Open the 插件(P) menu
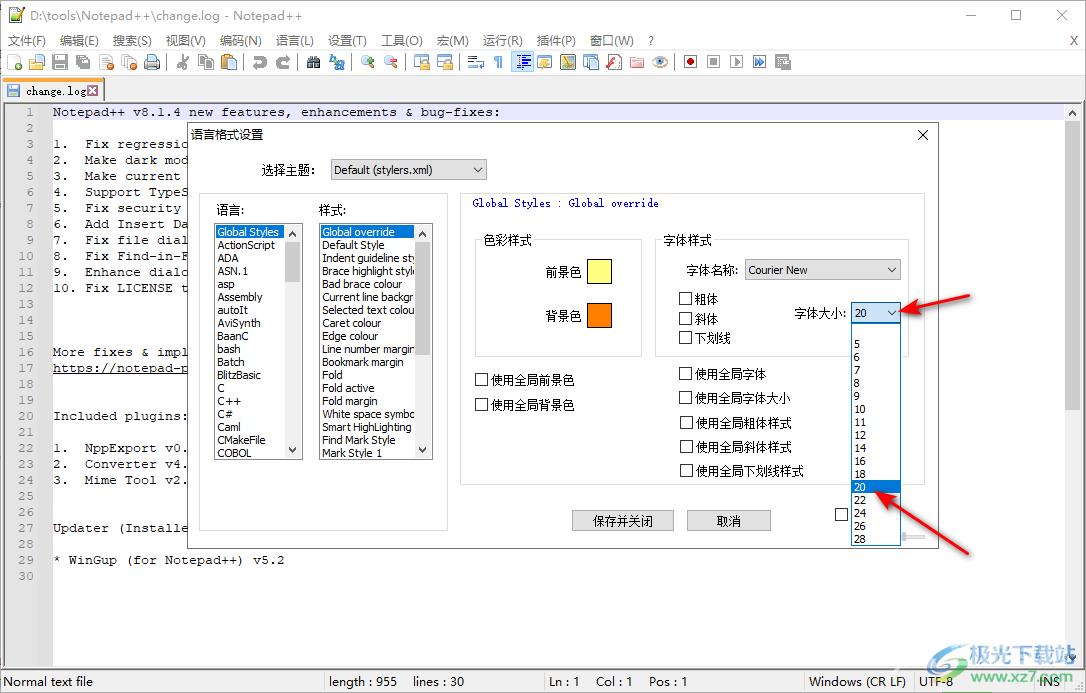 (x=556, y=41)
